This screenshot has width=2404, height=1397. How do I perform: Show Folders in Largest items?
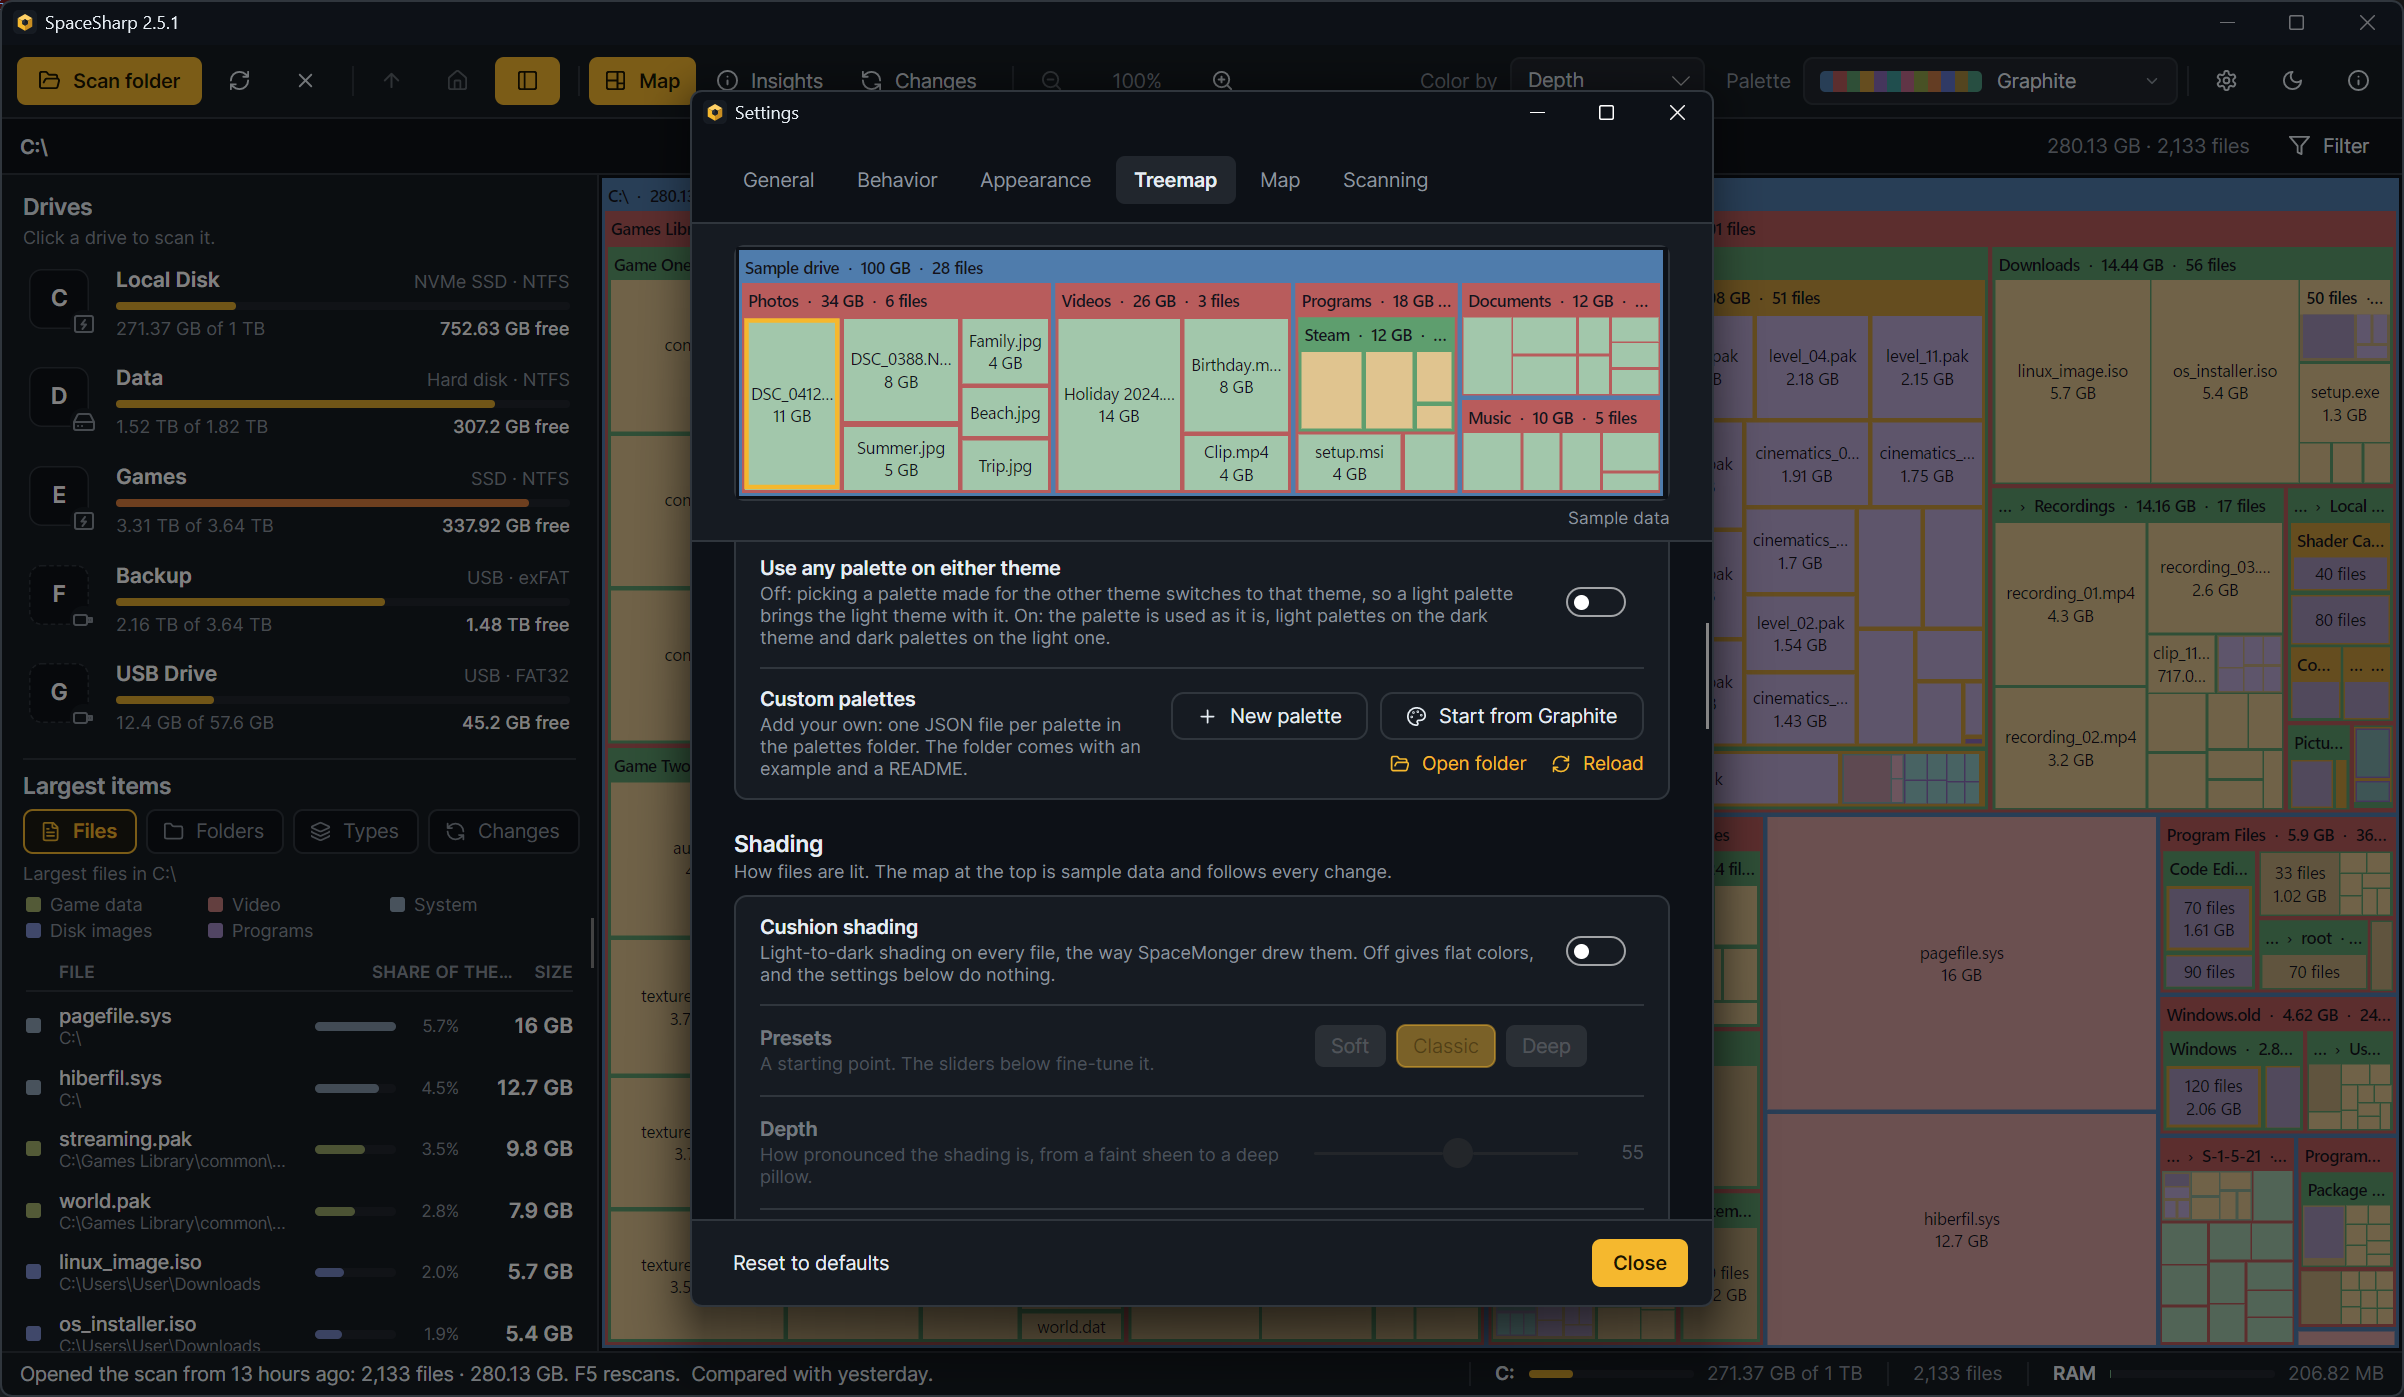(214, 831)
